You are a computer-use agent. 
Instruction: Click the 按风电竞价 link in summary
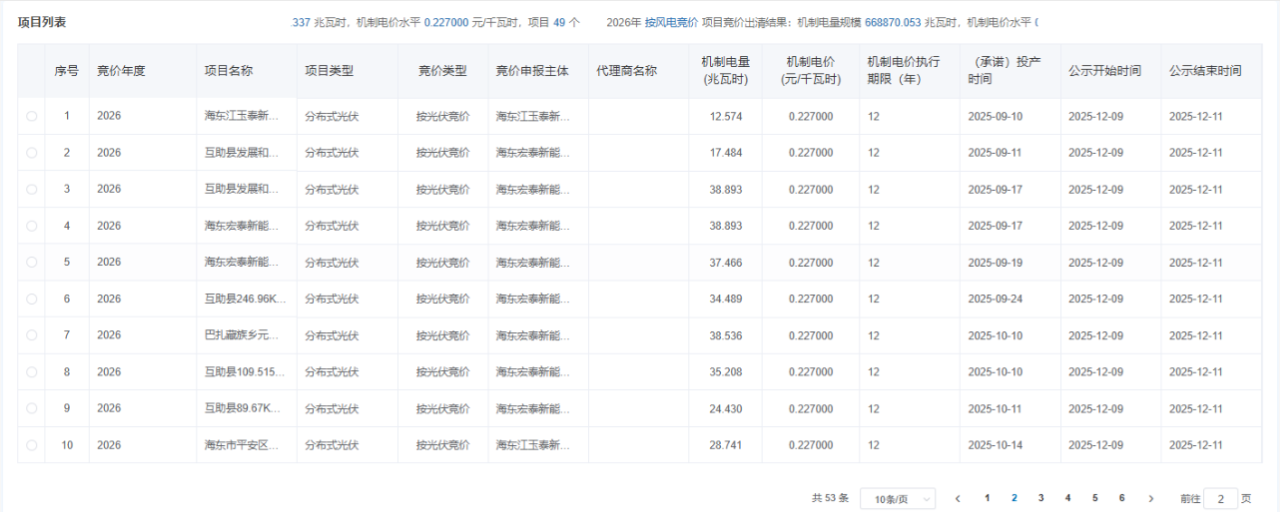click(x=671, y=22)
